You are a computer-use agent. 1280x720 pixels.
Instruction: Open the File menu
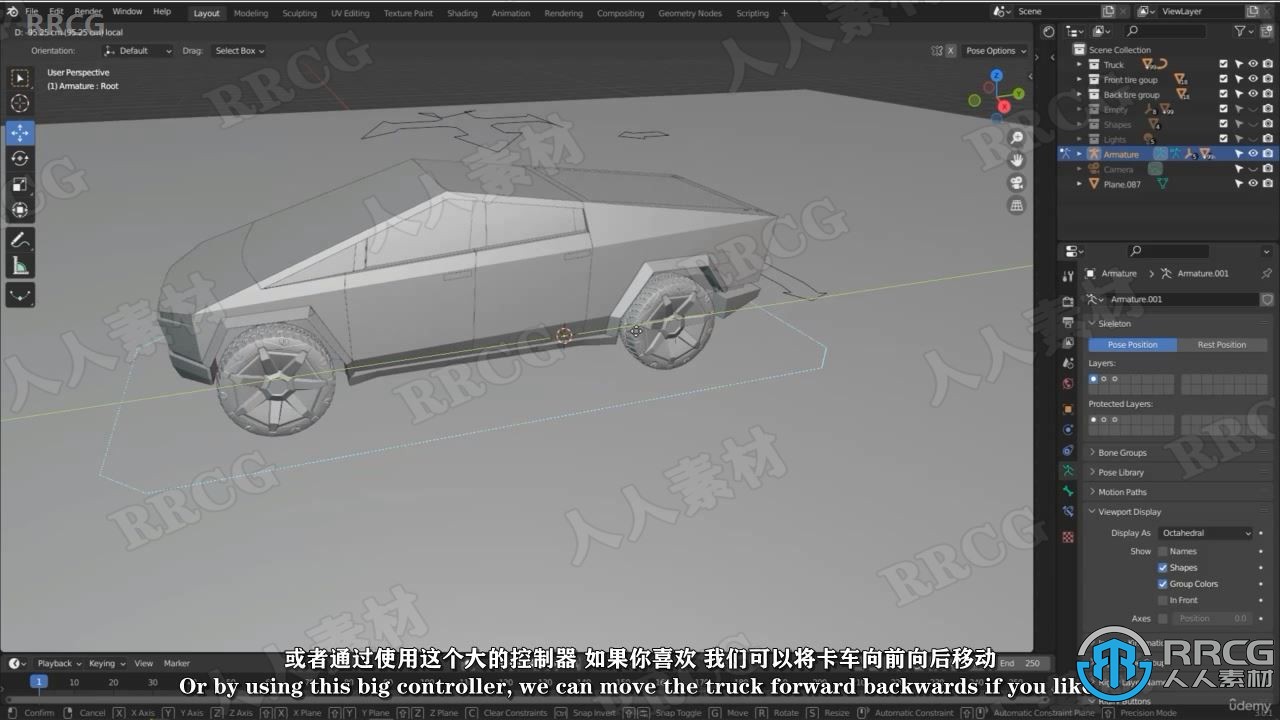[32, 12]
